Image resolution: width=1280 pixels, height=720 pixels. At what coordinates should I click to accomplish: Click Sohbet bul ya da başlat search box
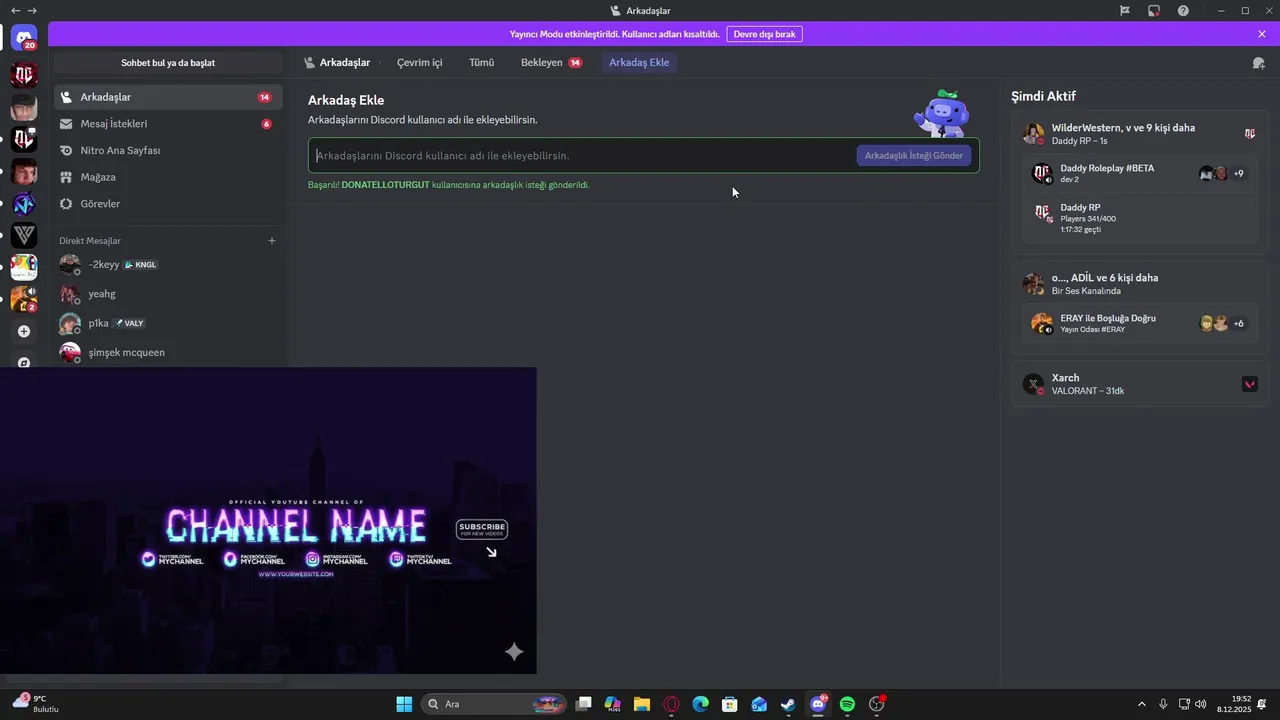pyautogui.click(x=168, y=63)
